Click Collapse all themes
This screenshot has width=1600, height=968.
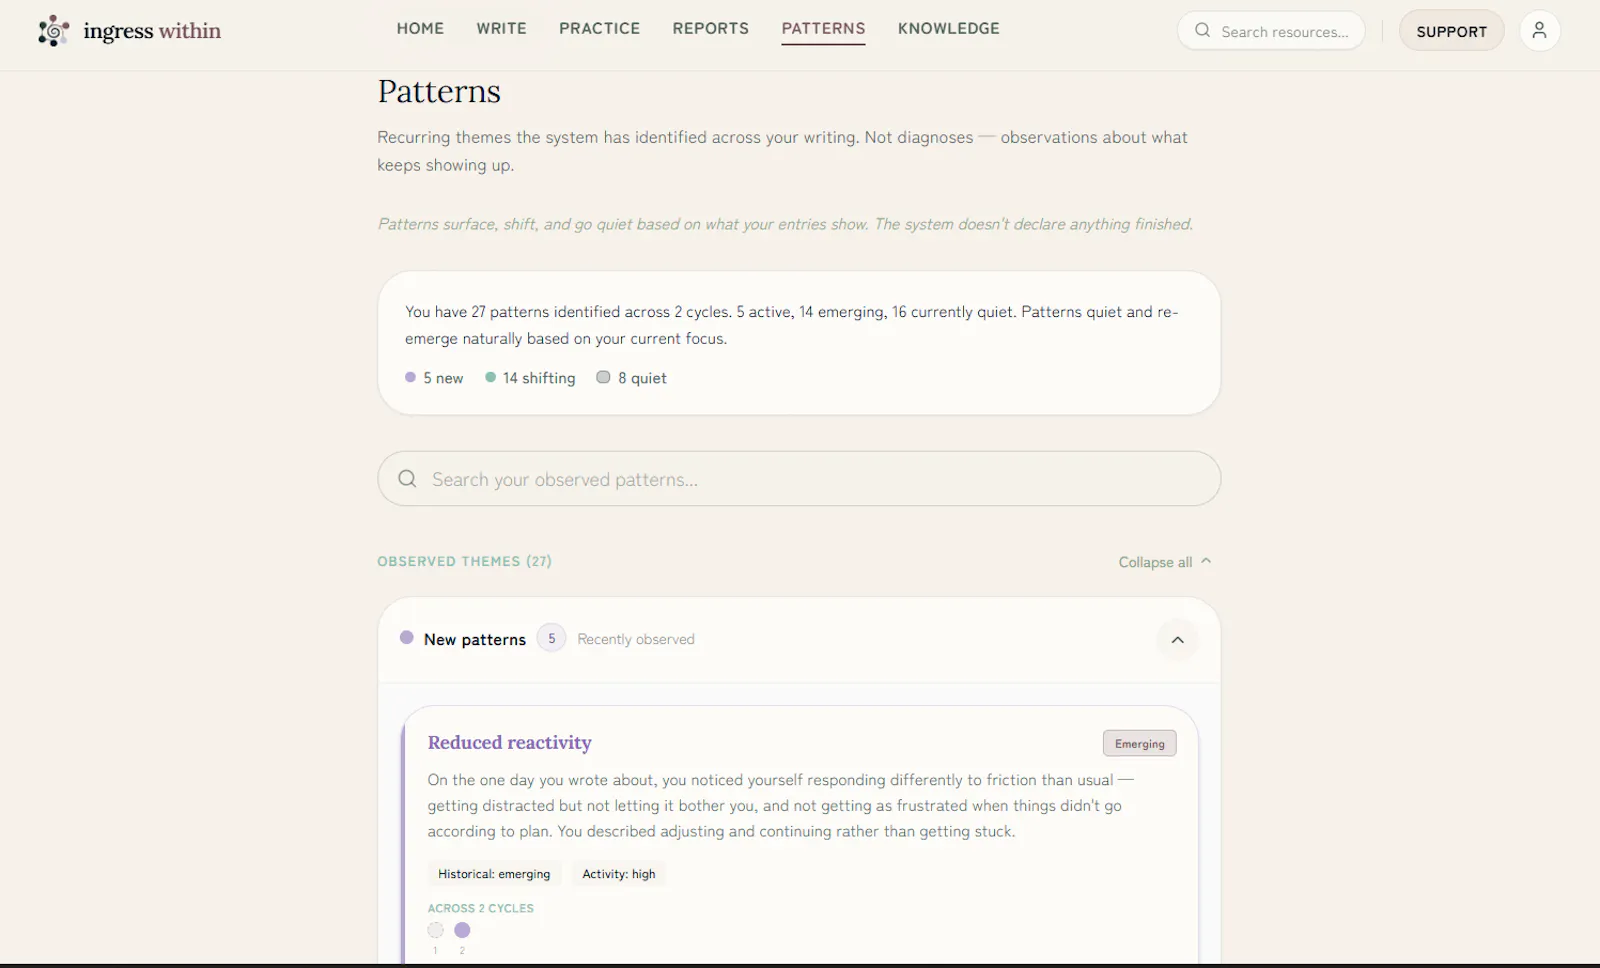point(1164,562)
